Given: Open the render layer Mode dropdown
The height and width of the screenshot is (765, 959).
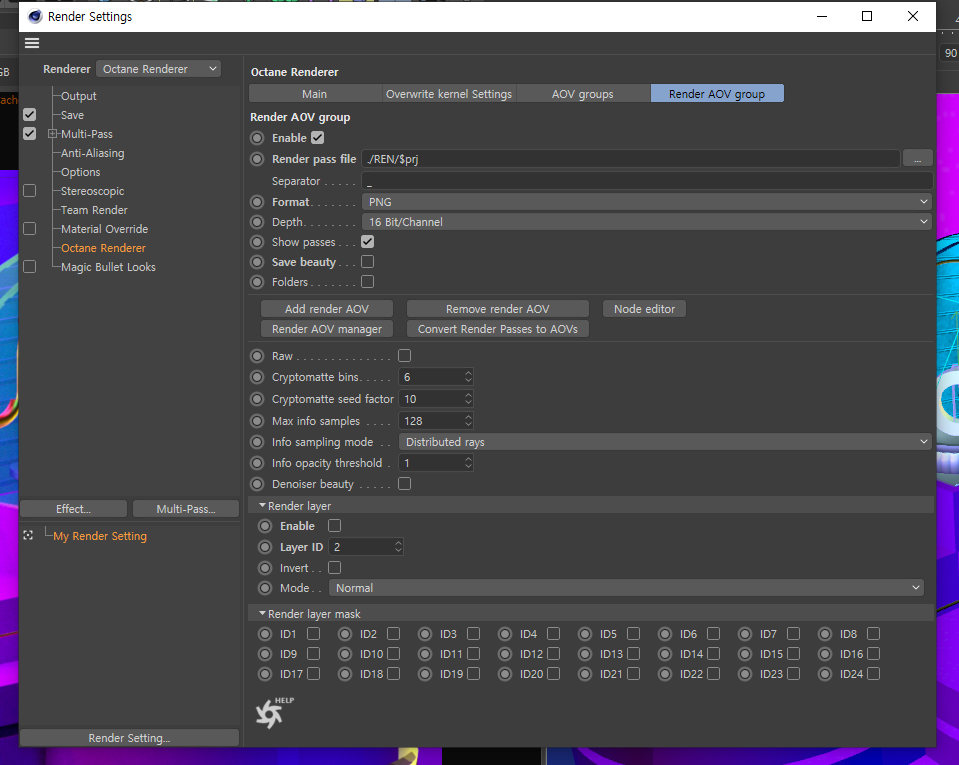Looking at the screenshot, I should [626, 588].
